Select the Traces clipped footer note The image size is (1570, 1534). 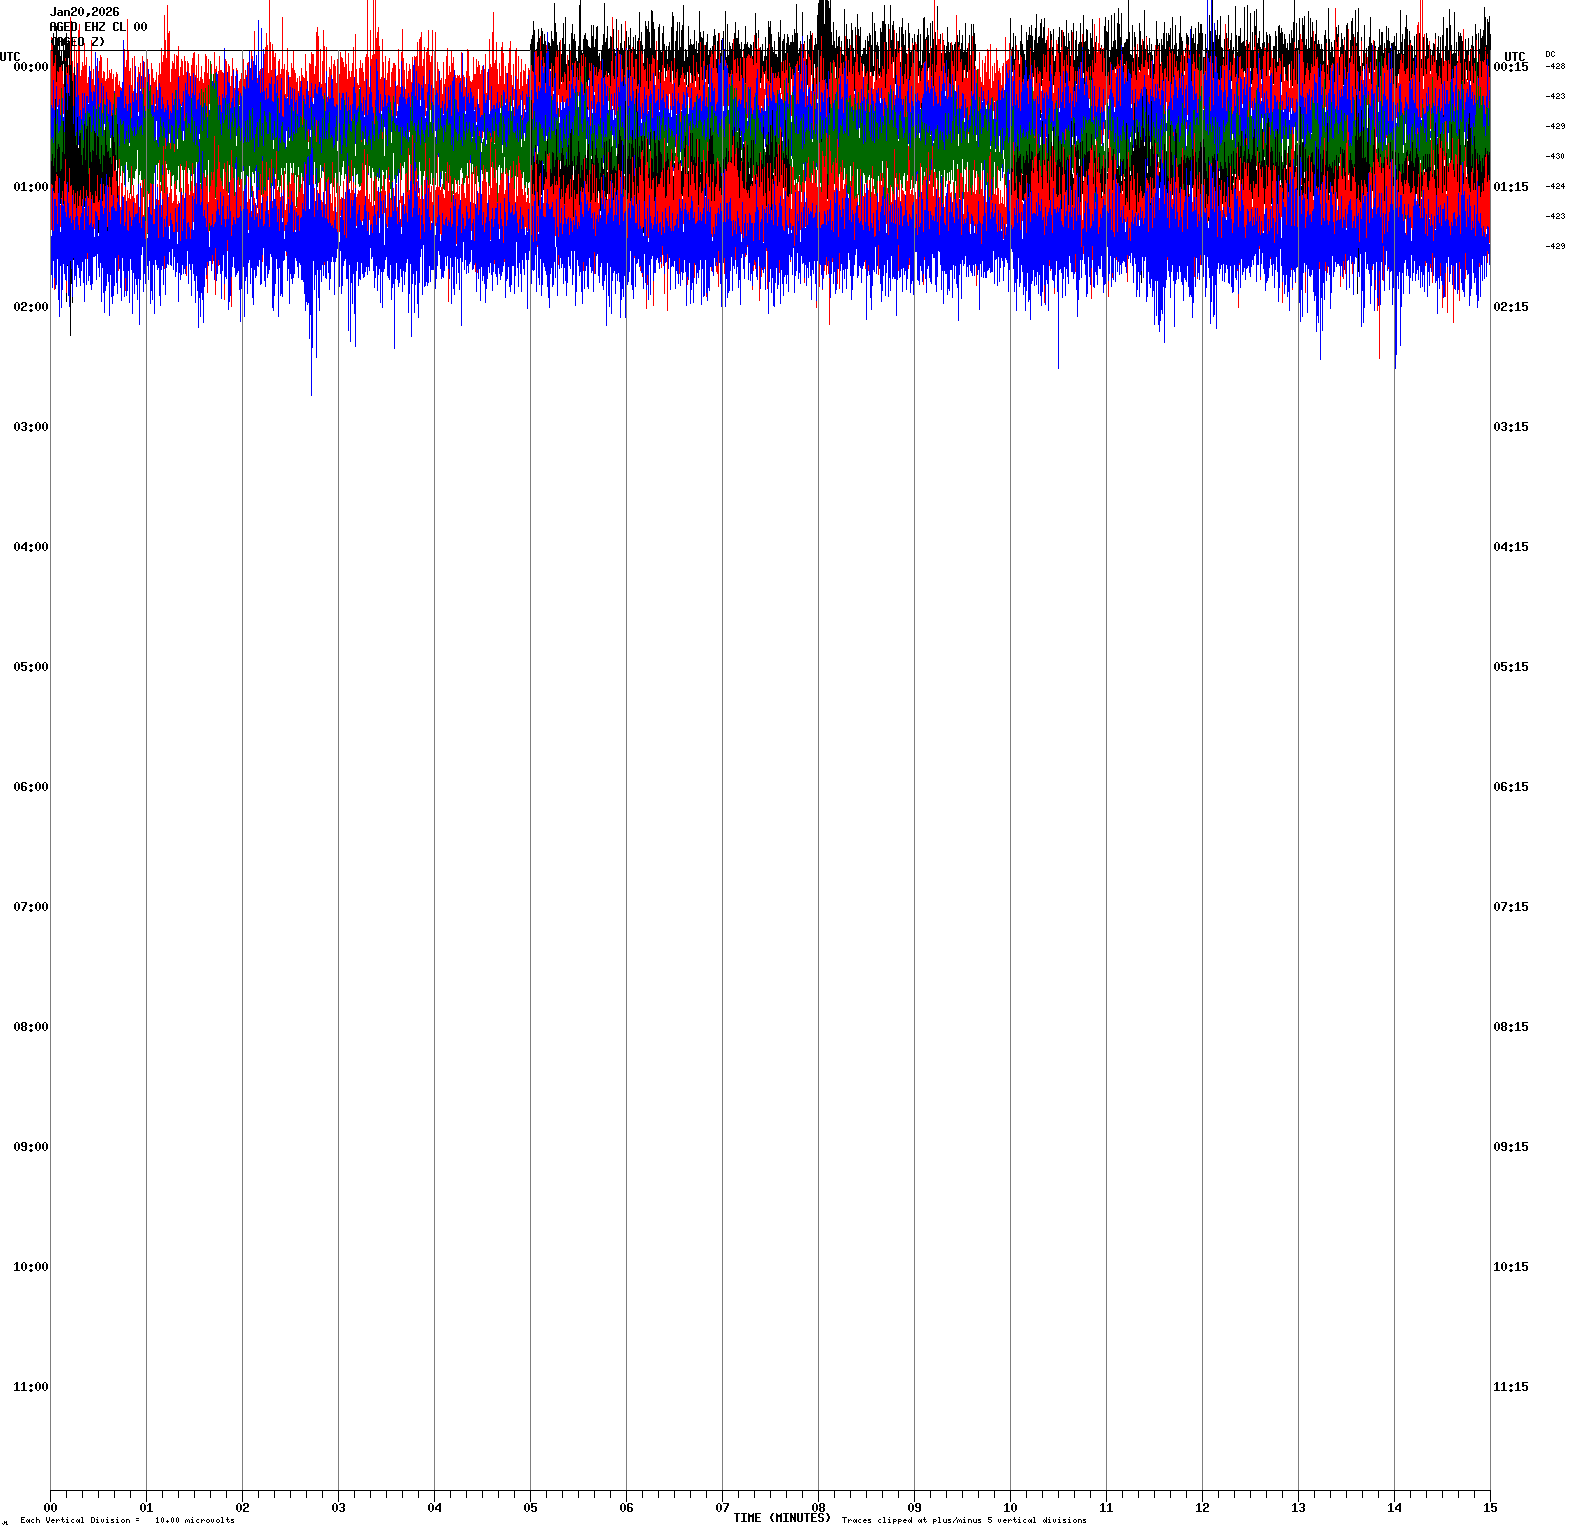[964, 1520]
